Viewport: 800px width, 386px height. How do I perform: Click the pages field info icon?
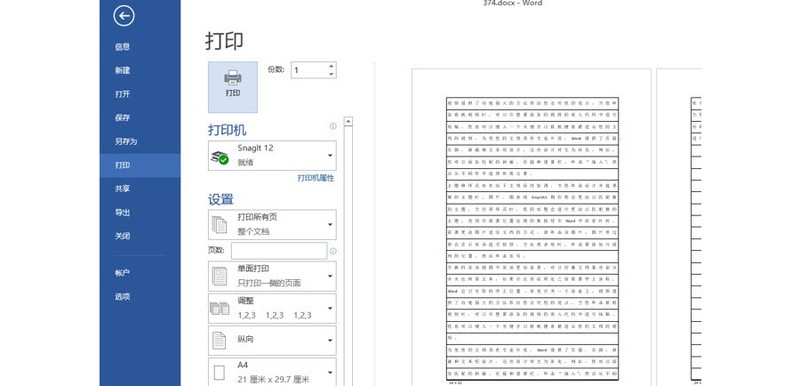333,251
